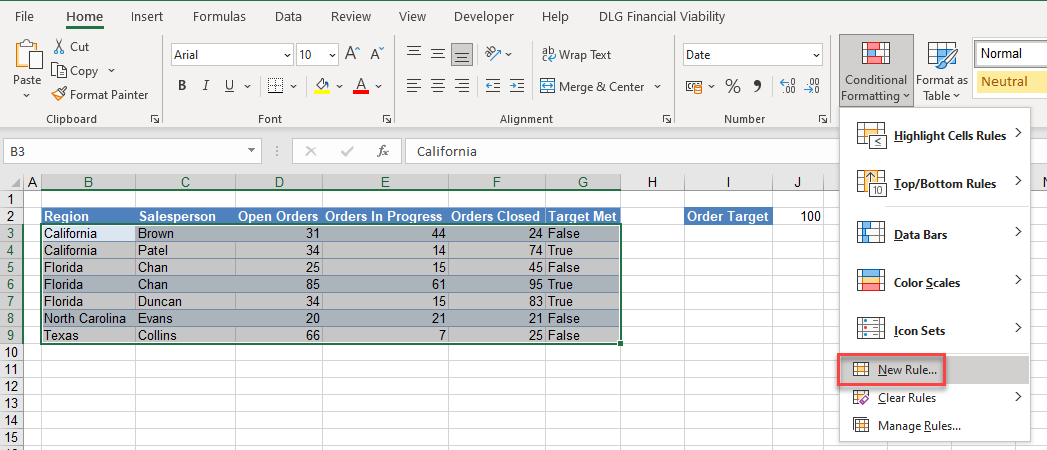The width and height of the screenshot is (1047, 450).
Task: Toggle Wrap Text for selected cells
Action: pyautogui.click(x=576, y=55)
